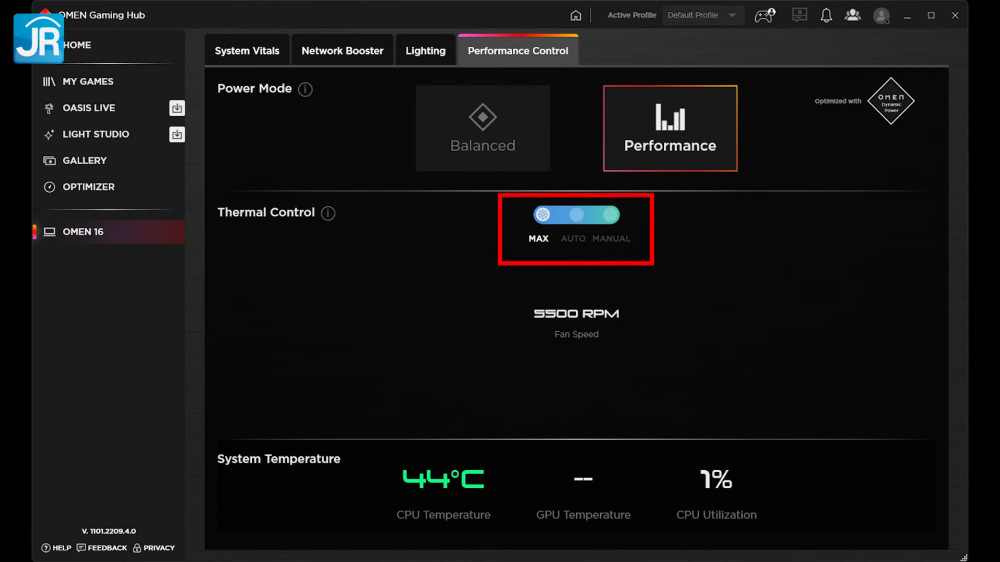
Task: Click info icon beside Power Mode
Action: click(306, 89)
